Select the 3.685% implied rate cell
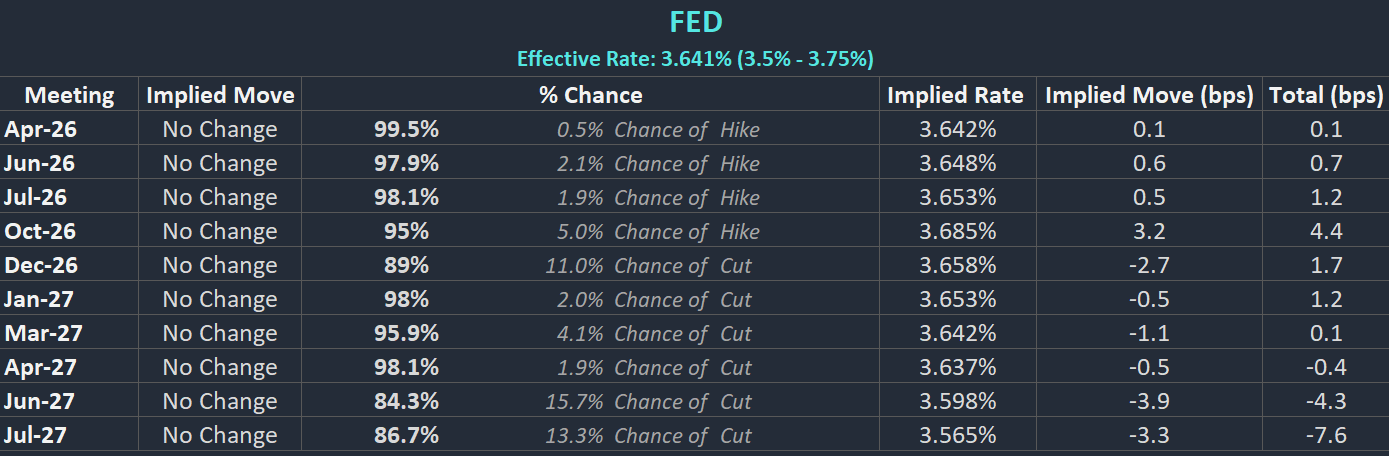 click(957, 231)
